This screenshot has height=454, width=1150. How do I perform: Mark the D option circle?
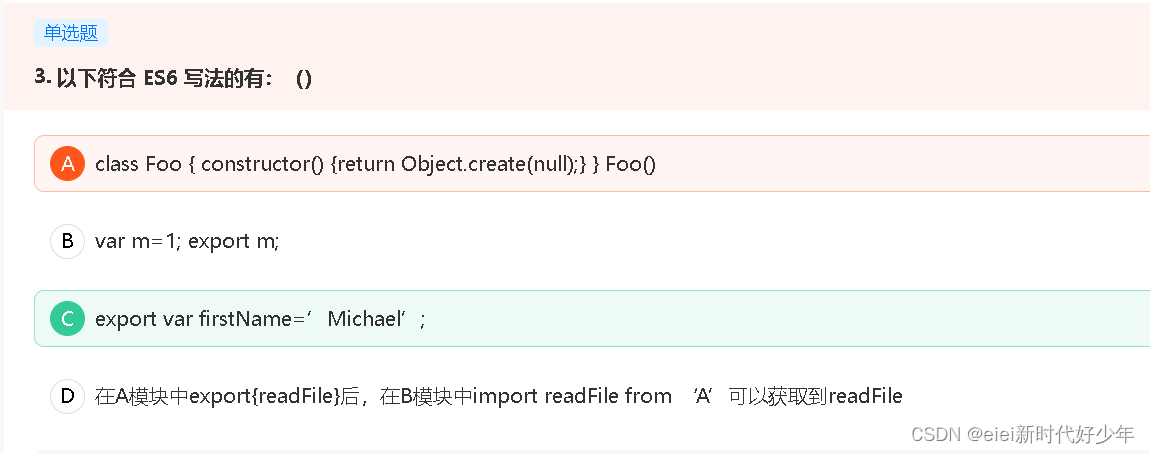67,397
